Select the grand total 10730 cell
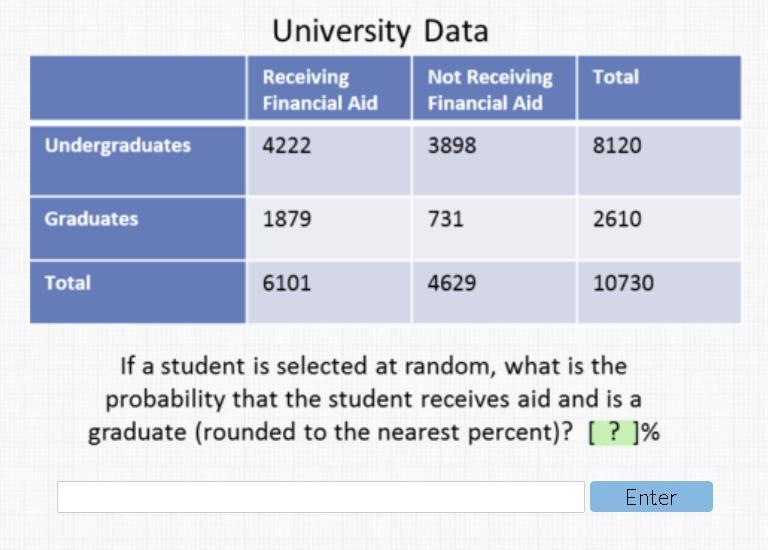The width and height of the screenshot is (768, 550). (x=623, y=283)
